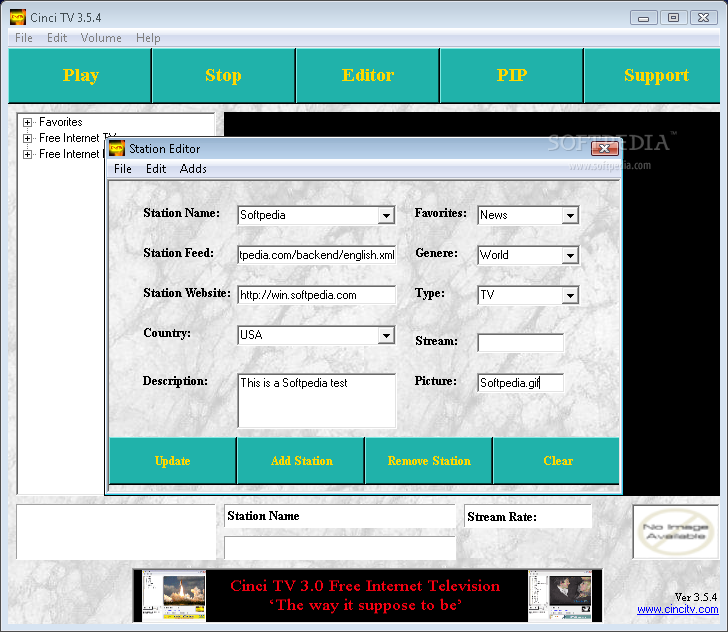Viewport: 728px width, 632px height.
Task: Open the Adds menu
Action: click(x=193, y=169)
